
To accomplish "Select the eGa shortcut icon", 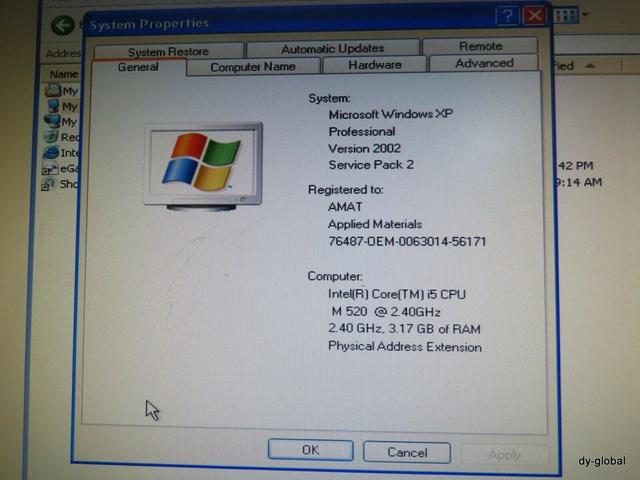I will (x=50, y=168).
